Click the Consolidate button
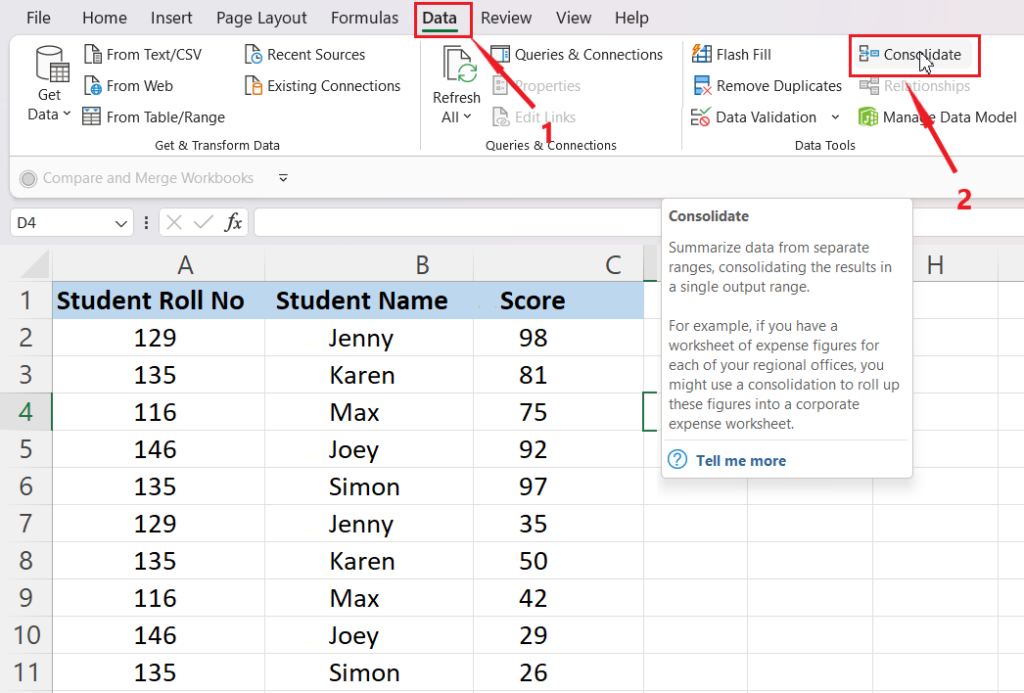Image resolution: width=1024 pixels, height=693 pixels. click(912, 55)
